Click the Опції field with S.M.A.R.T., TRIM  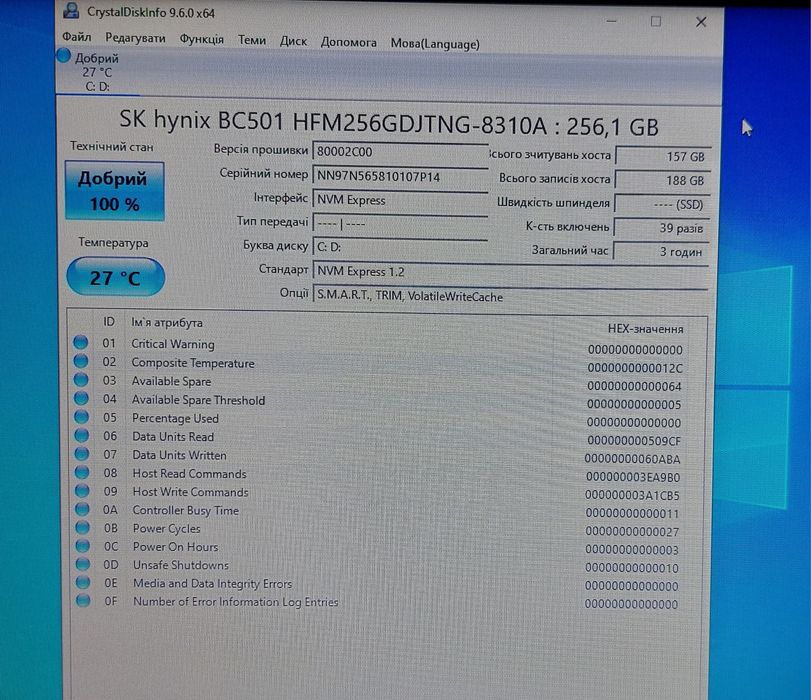pos(510,296)
